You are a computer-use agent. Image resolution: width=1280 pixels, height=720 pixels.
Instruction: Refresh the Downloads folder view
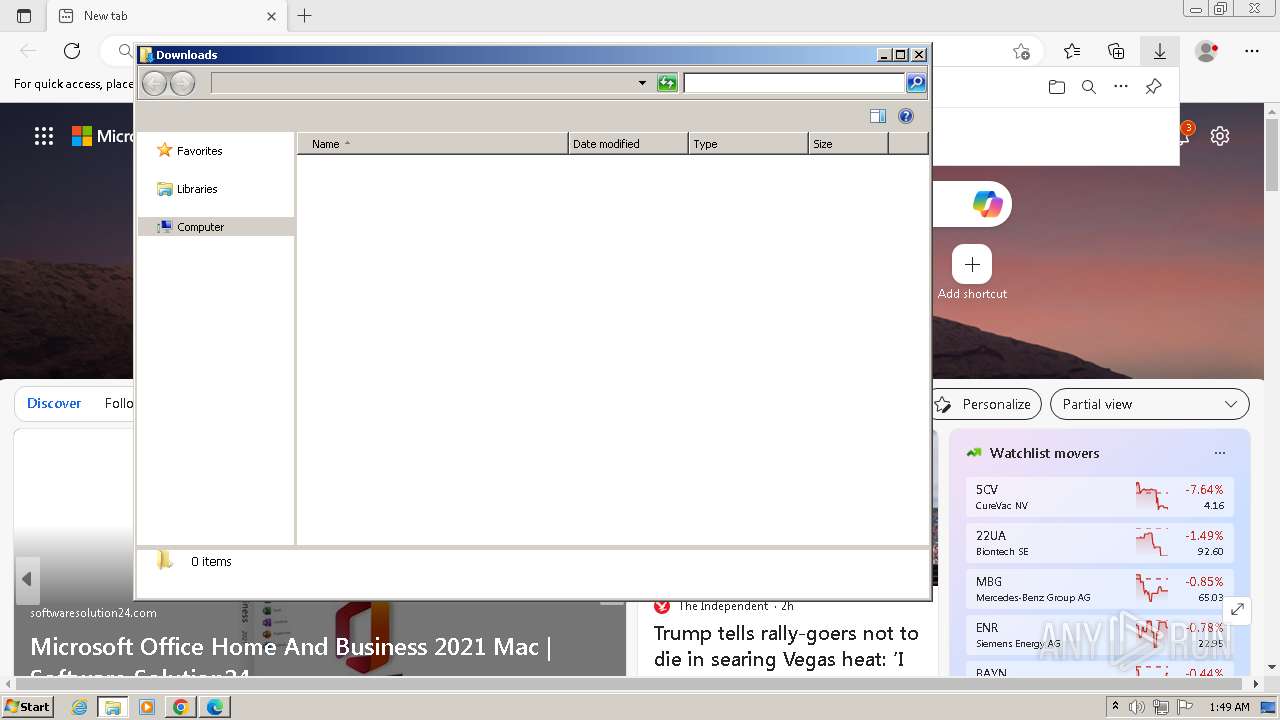coord(667,83)
